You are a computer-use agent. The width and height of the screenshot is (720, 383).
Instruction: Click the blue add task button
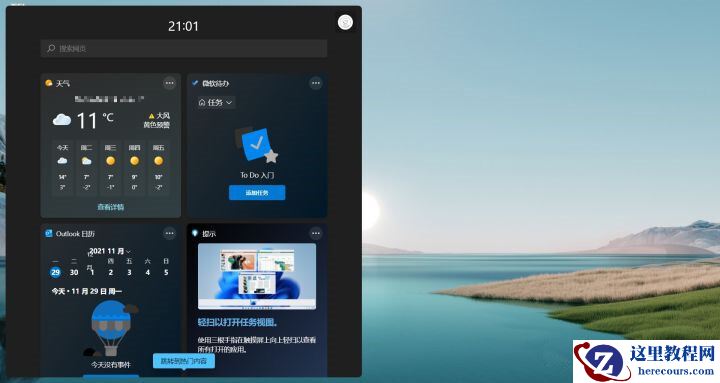coord(257,193)
